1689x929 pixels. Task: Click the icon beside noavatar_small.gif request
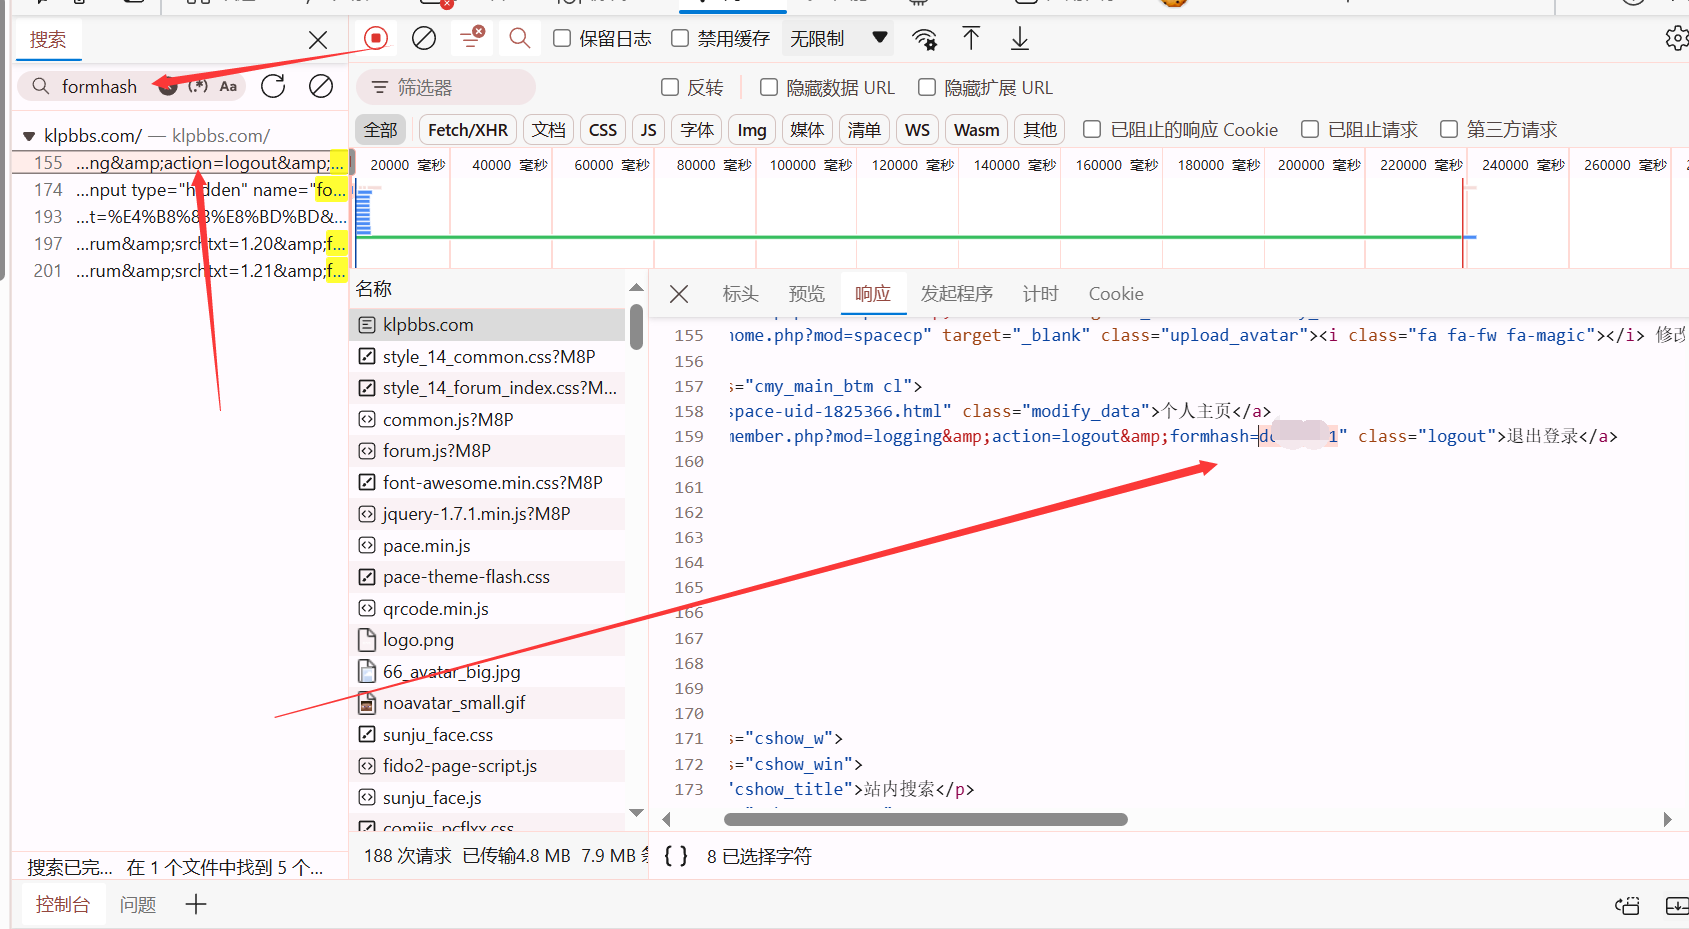point(367,703)
